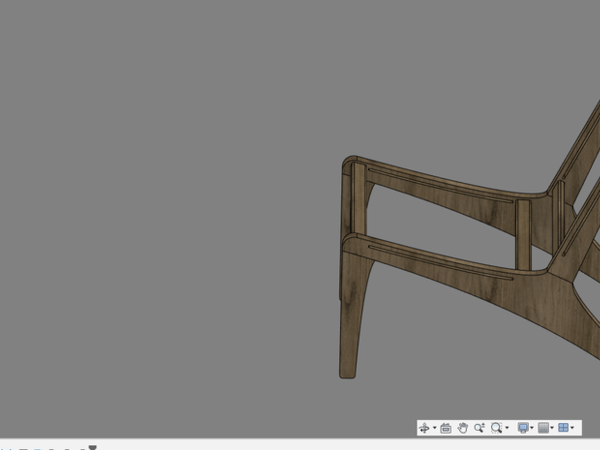Click the Grid and Snaps icon
Screen dimensions: 600x450
543,428
